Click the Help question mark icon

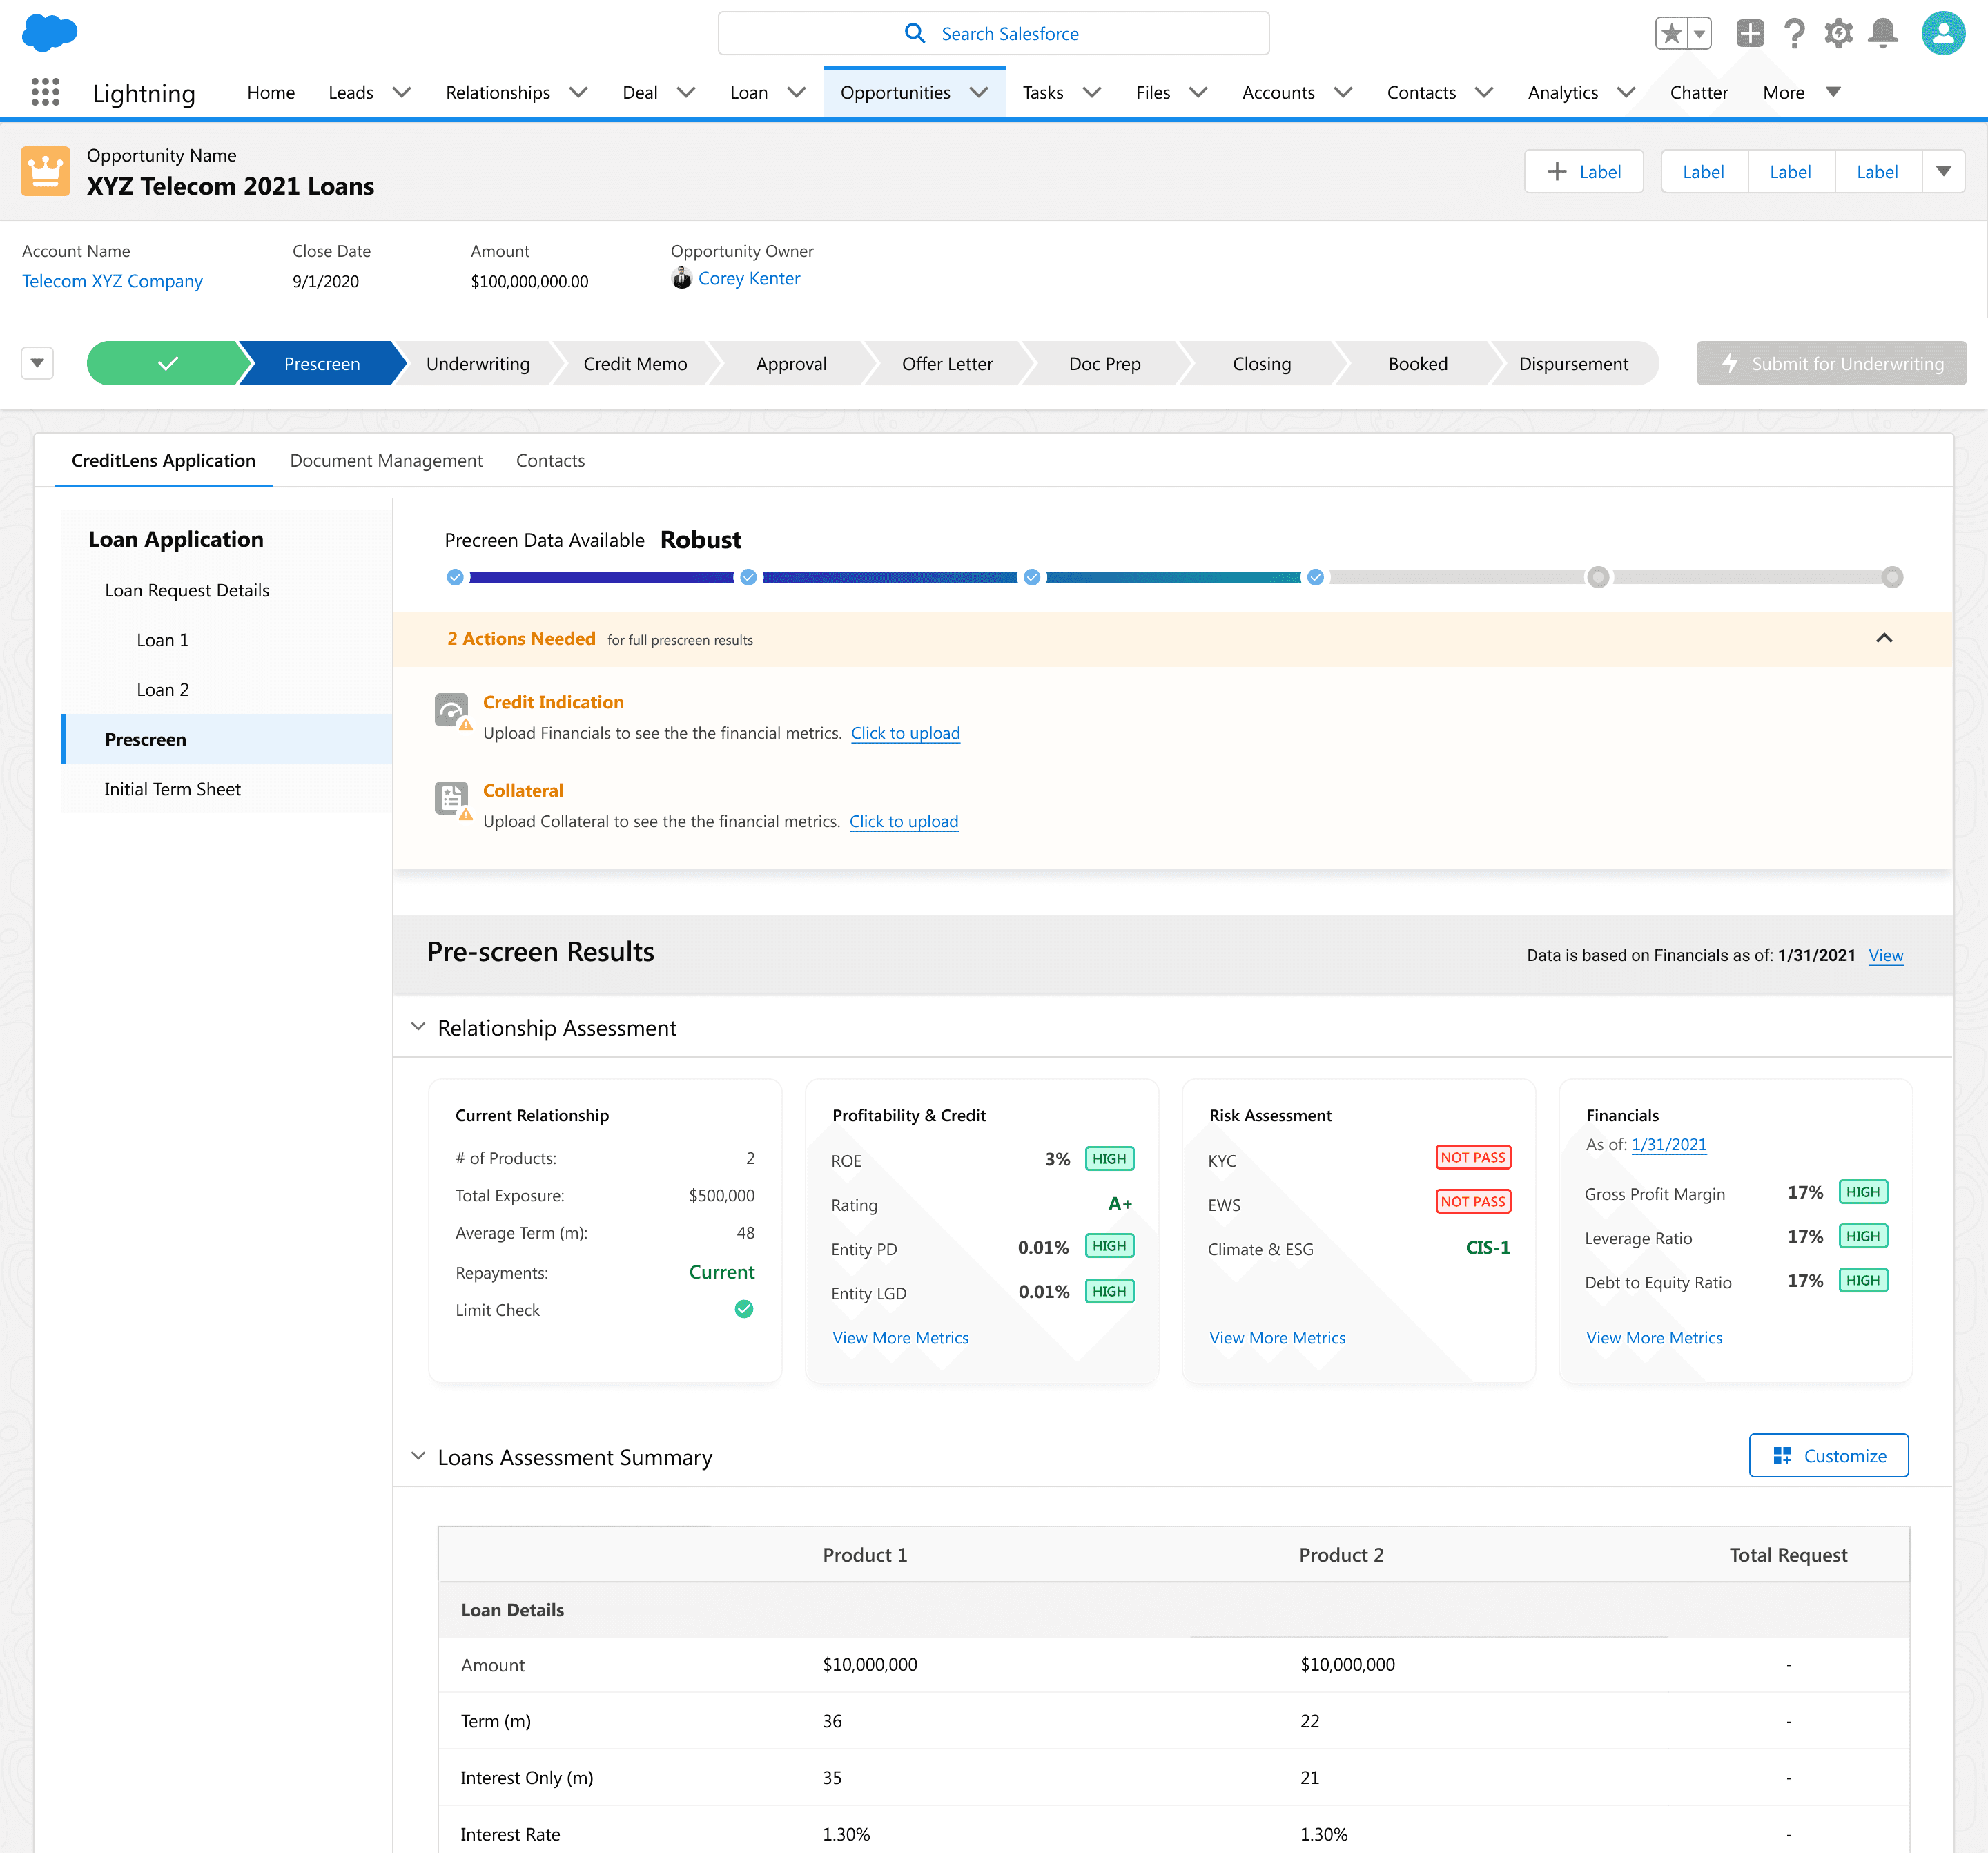pyautogui.click(x=1795, y=33)
